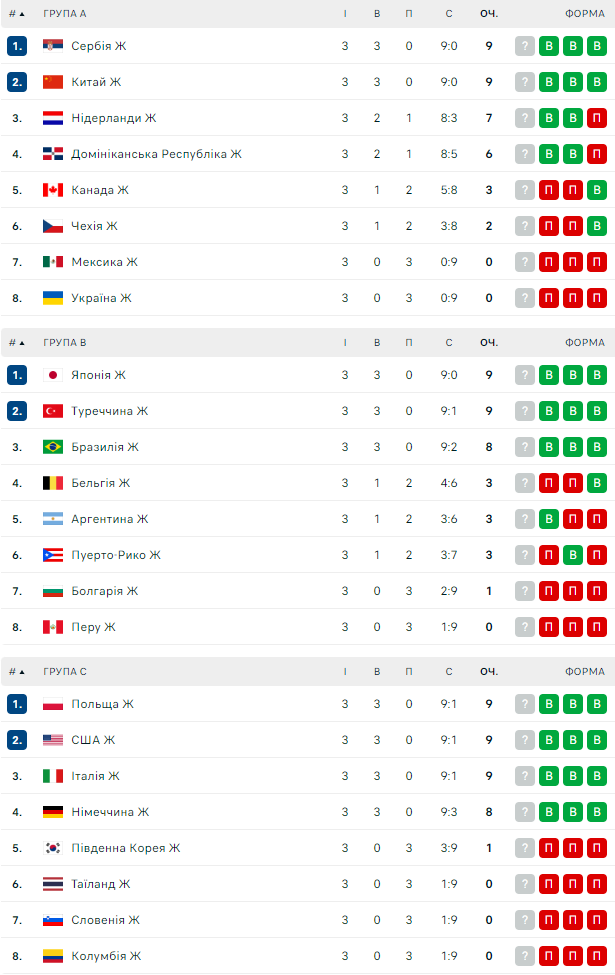Click the Colombia flag icon
Viewport: 615px width, 975px height.
tap(53, 956)
